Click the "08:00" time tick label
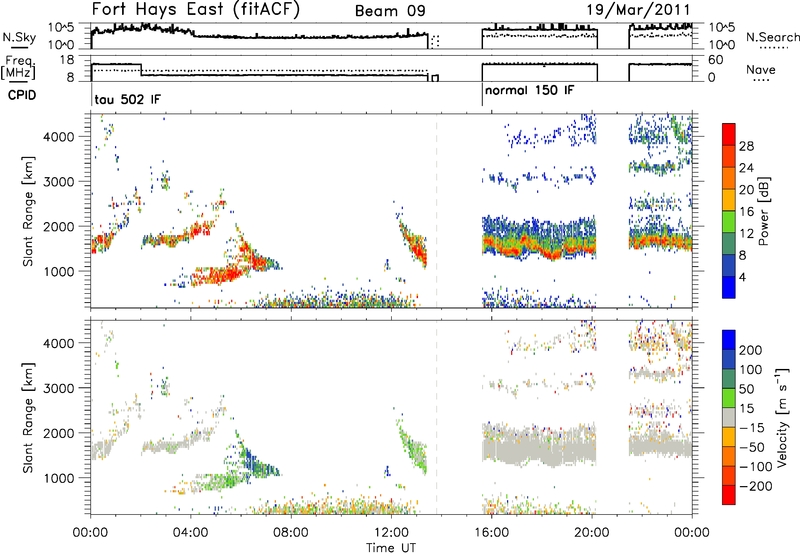The width and height of the screenshot is (800, 554). (291, 533)
